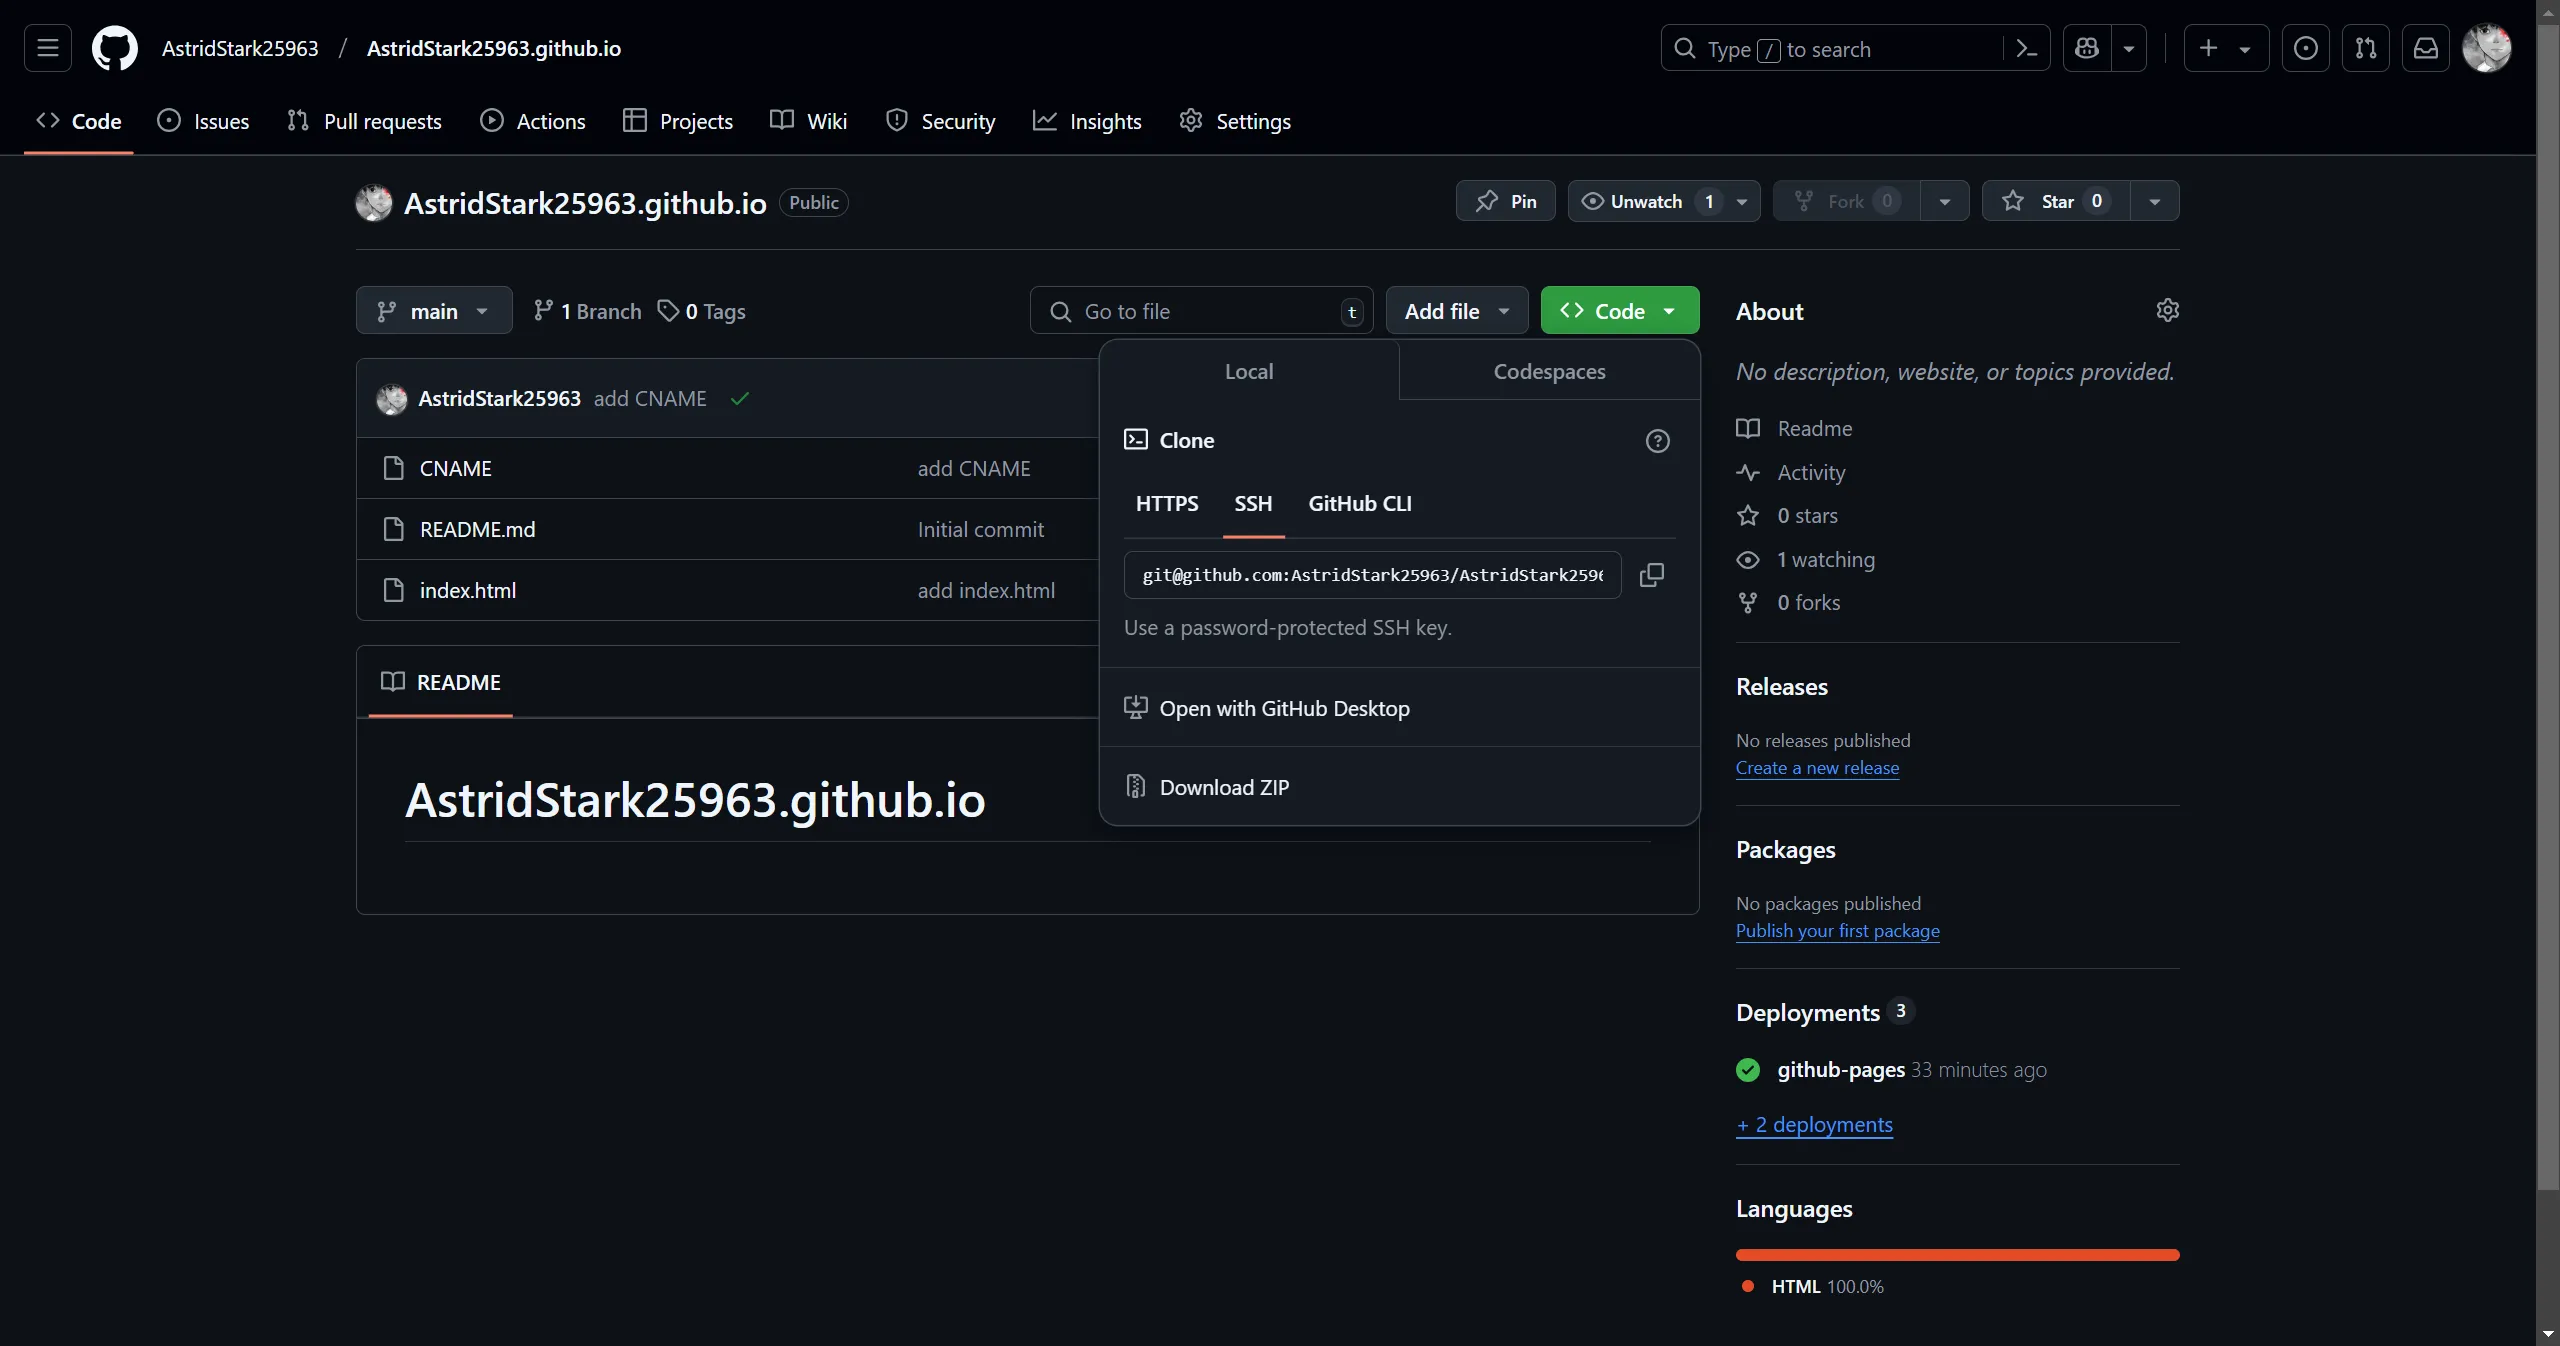Open the Copilot icon in the header
Viewport: 2560px width, 1346px height.
click(2086, 48)
